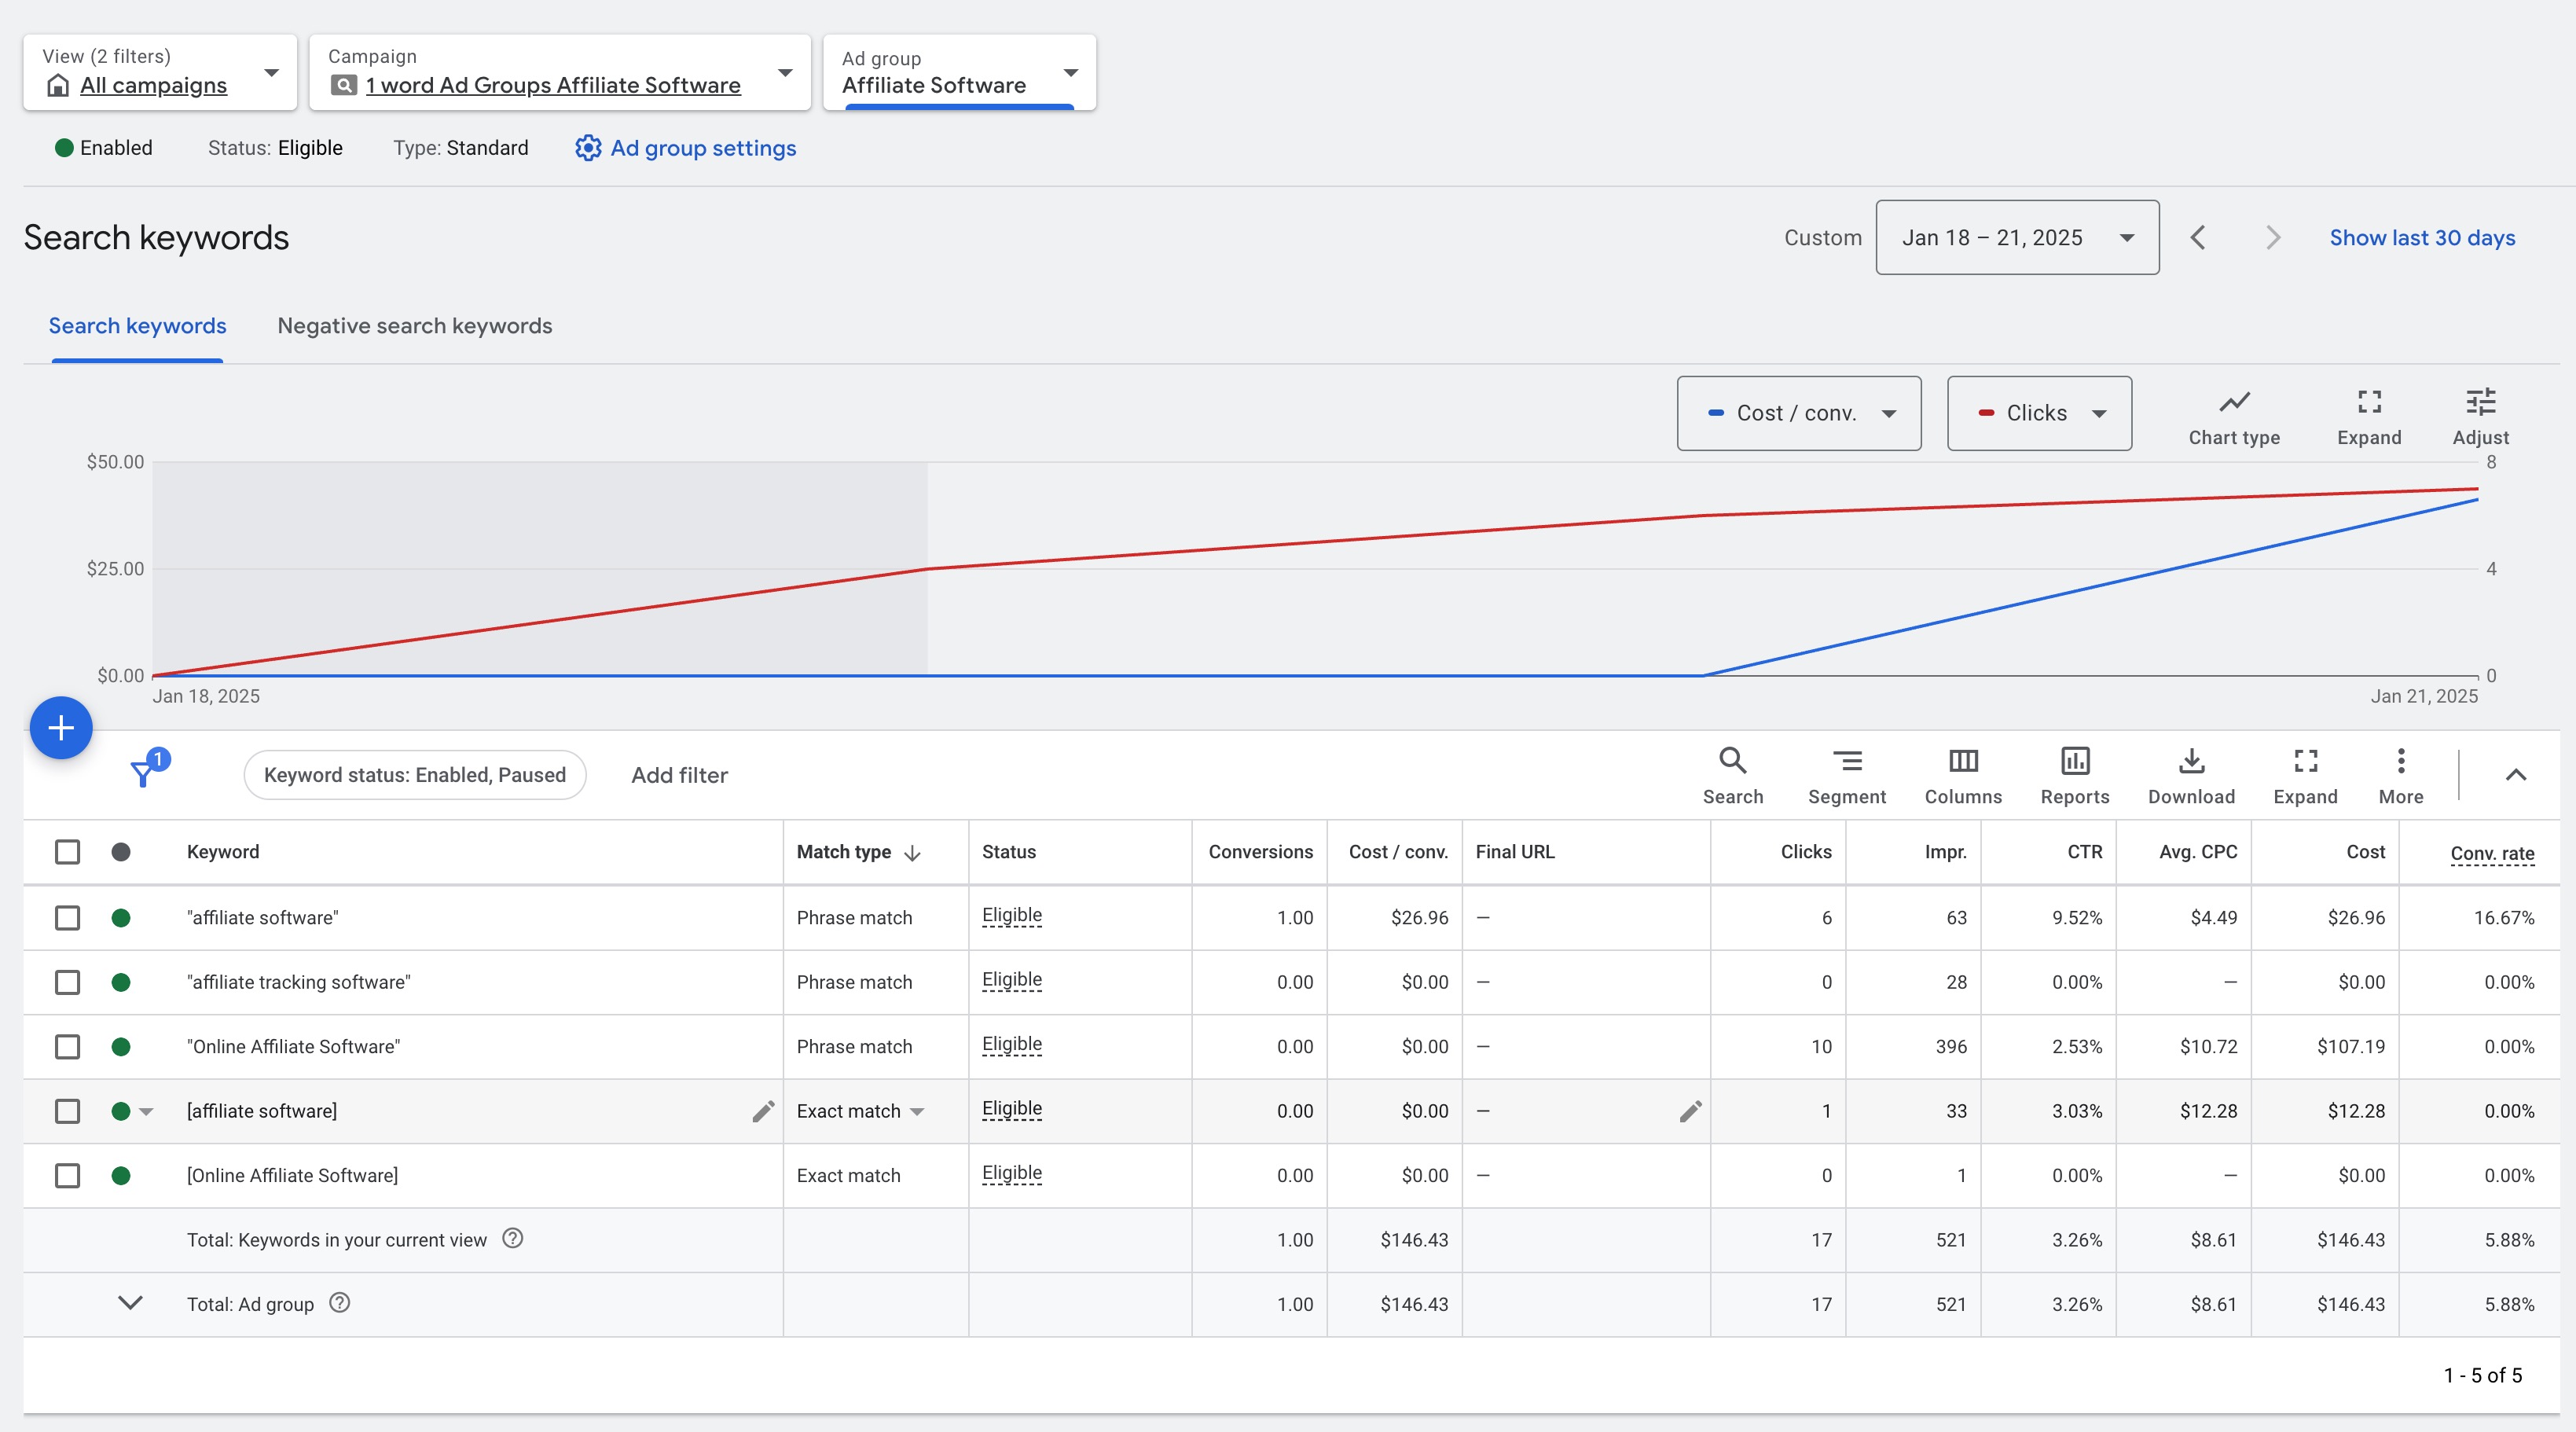Click the Show last 30 days link
2576x1432 pixels.
click(x=2422, y=237)
